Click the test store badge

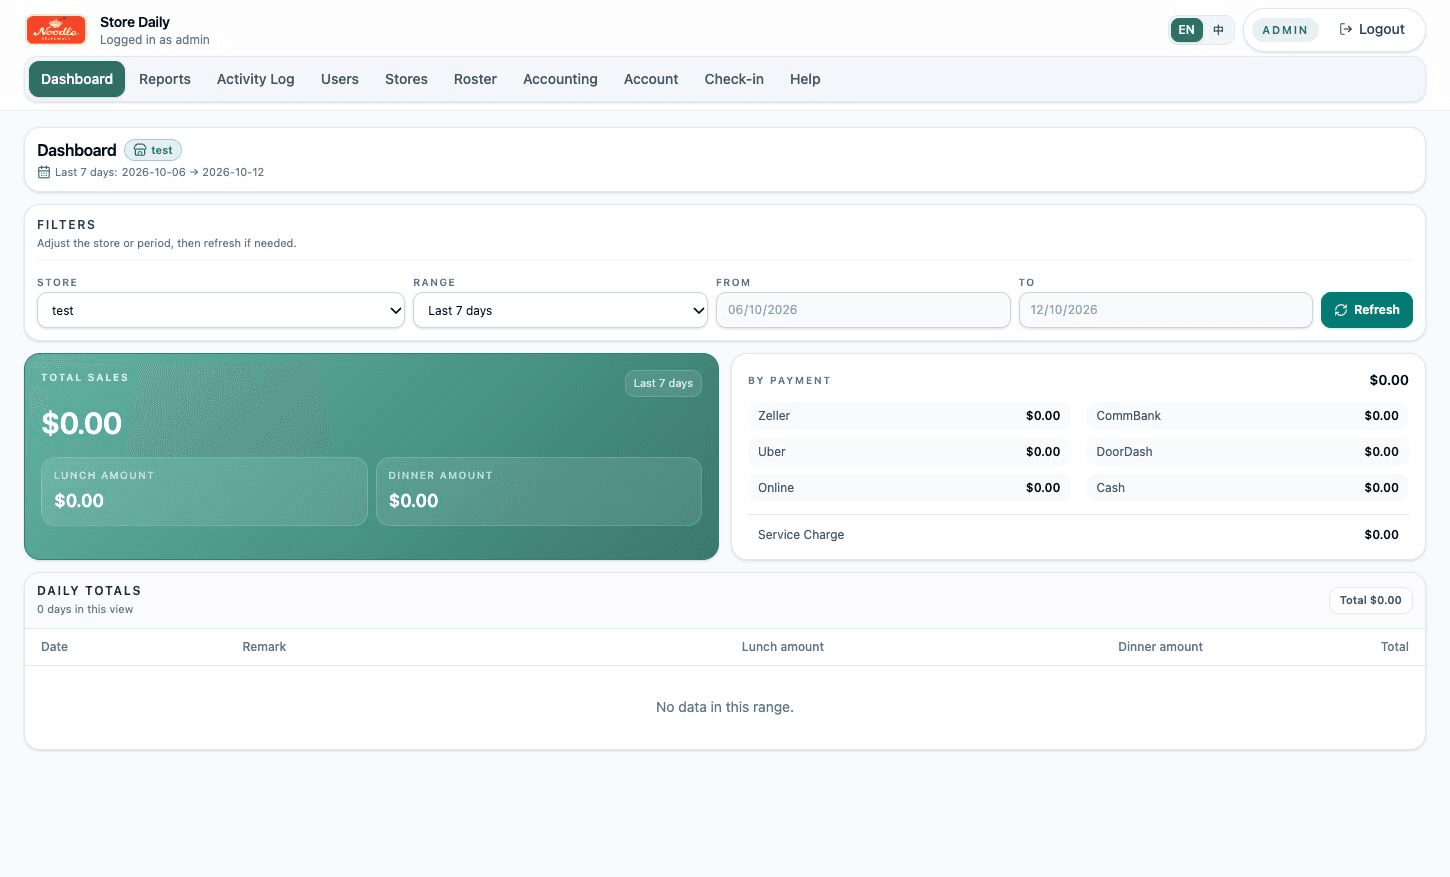(x=153, y=150)
